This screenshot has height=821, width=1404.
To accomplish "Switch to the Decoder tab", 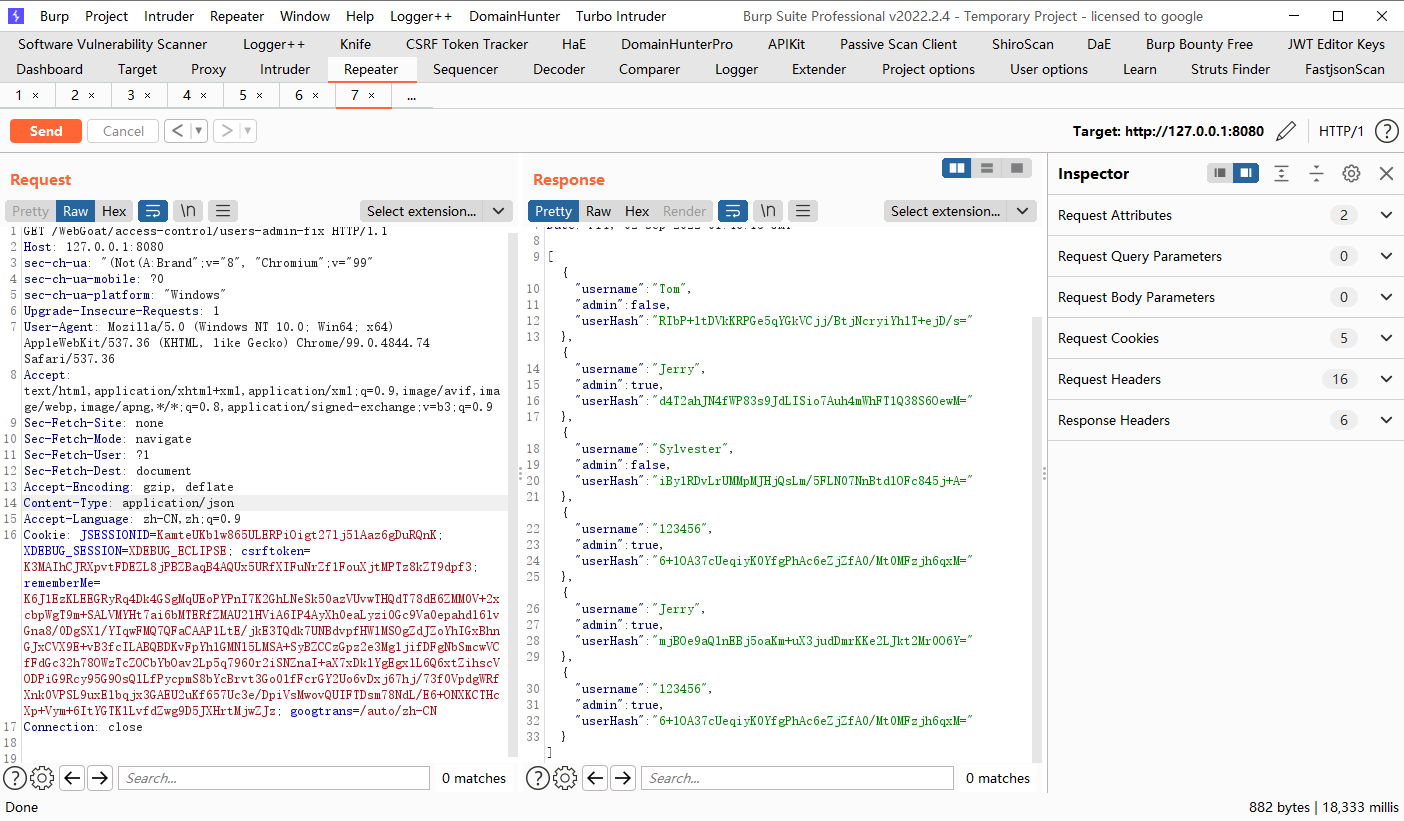I will (x=559, y=69).
